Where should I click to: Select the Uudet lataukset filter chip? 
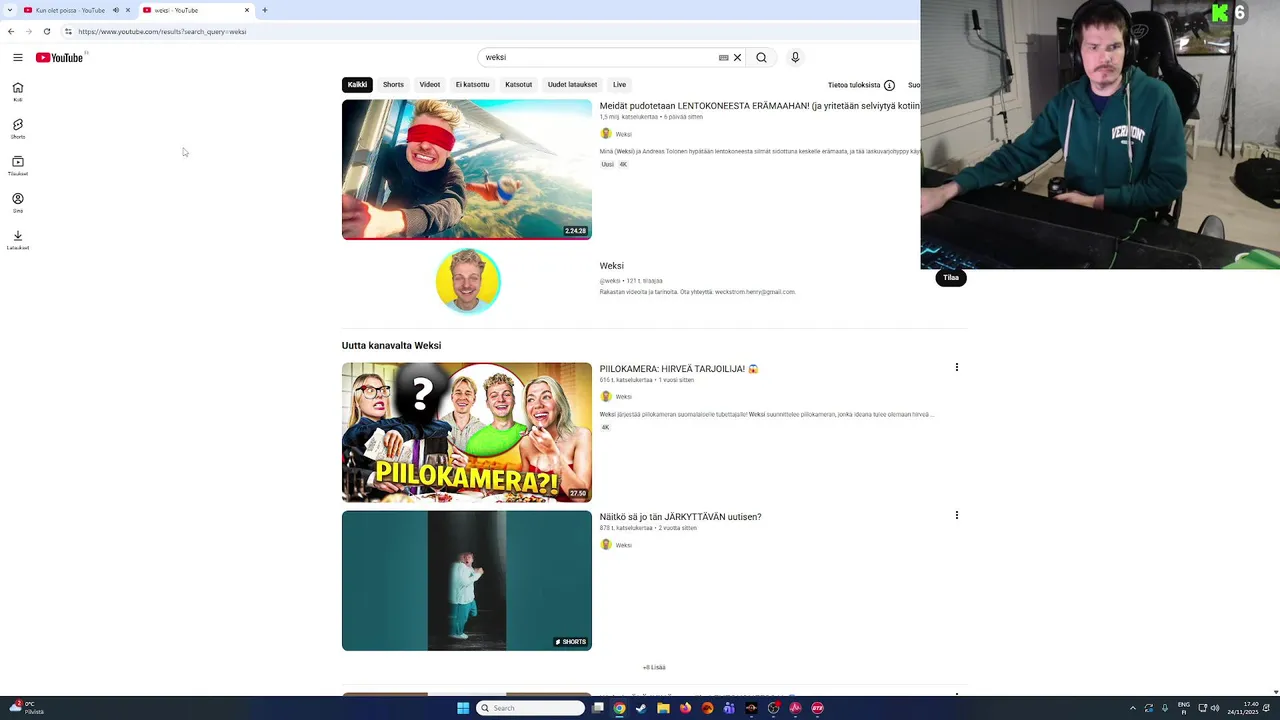point(572,84)
